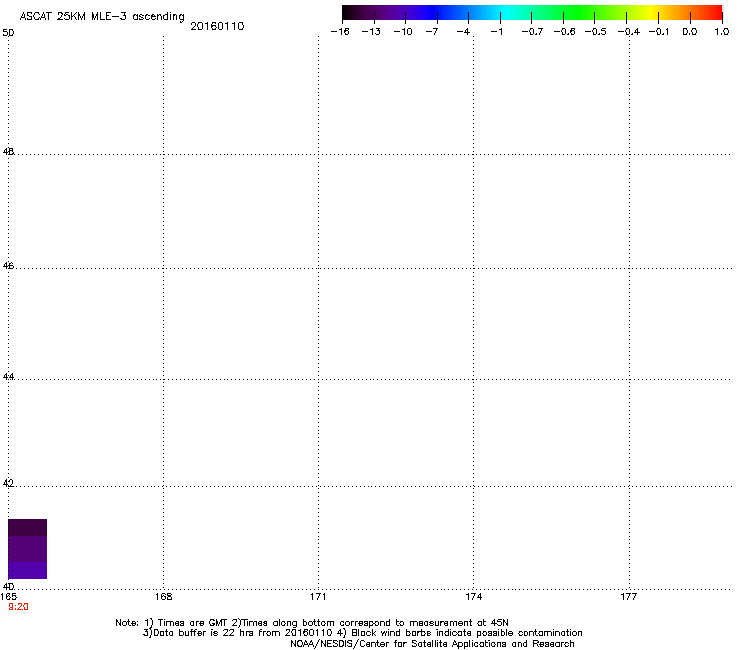Image resolution: width=740 pixels, height=650 pixels.
Task: Click latitude label 42
Action: tap(8, 483)
